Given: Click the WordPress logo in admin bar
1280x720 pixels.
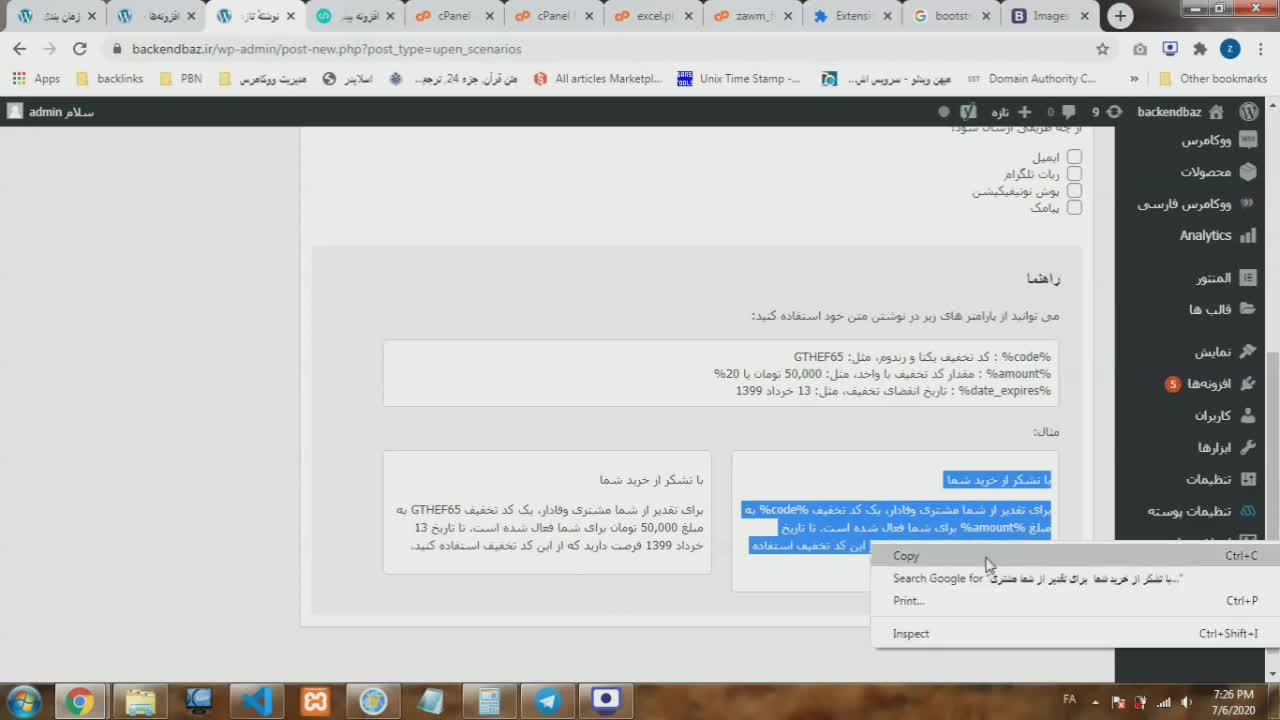Looking at the screenshot, I should [x=1248, y=112].
